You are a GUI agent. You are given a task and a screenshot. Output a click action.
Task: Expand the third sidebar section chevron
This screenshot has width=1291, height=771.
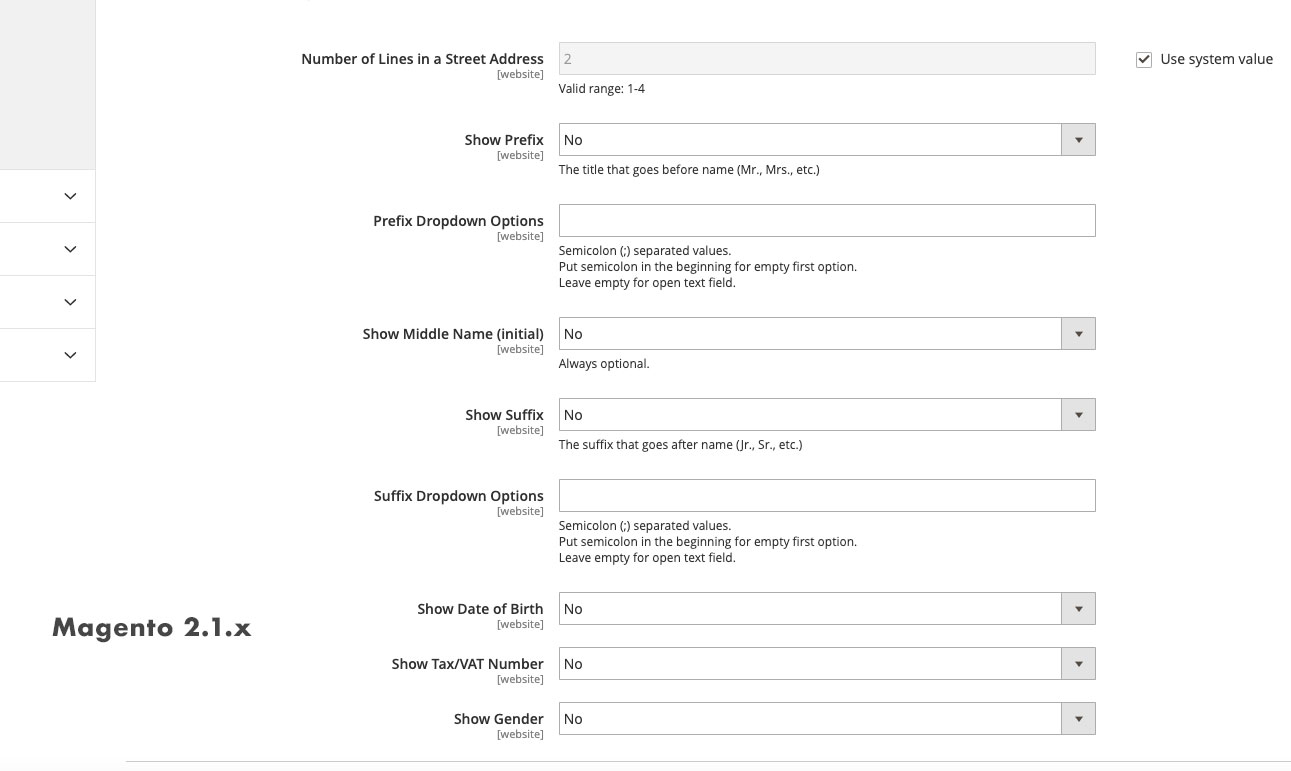[69, 302]
